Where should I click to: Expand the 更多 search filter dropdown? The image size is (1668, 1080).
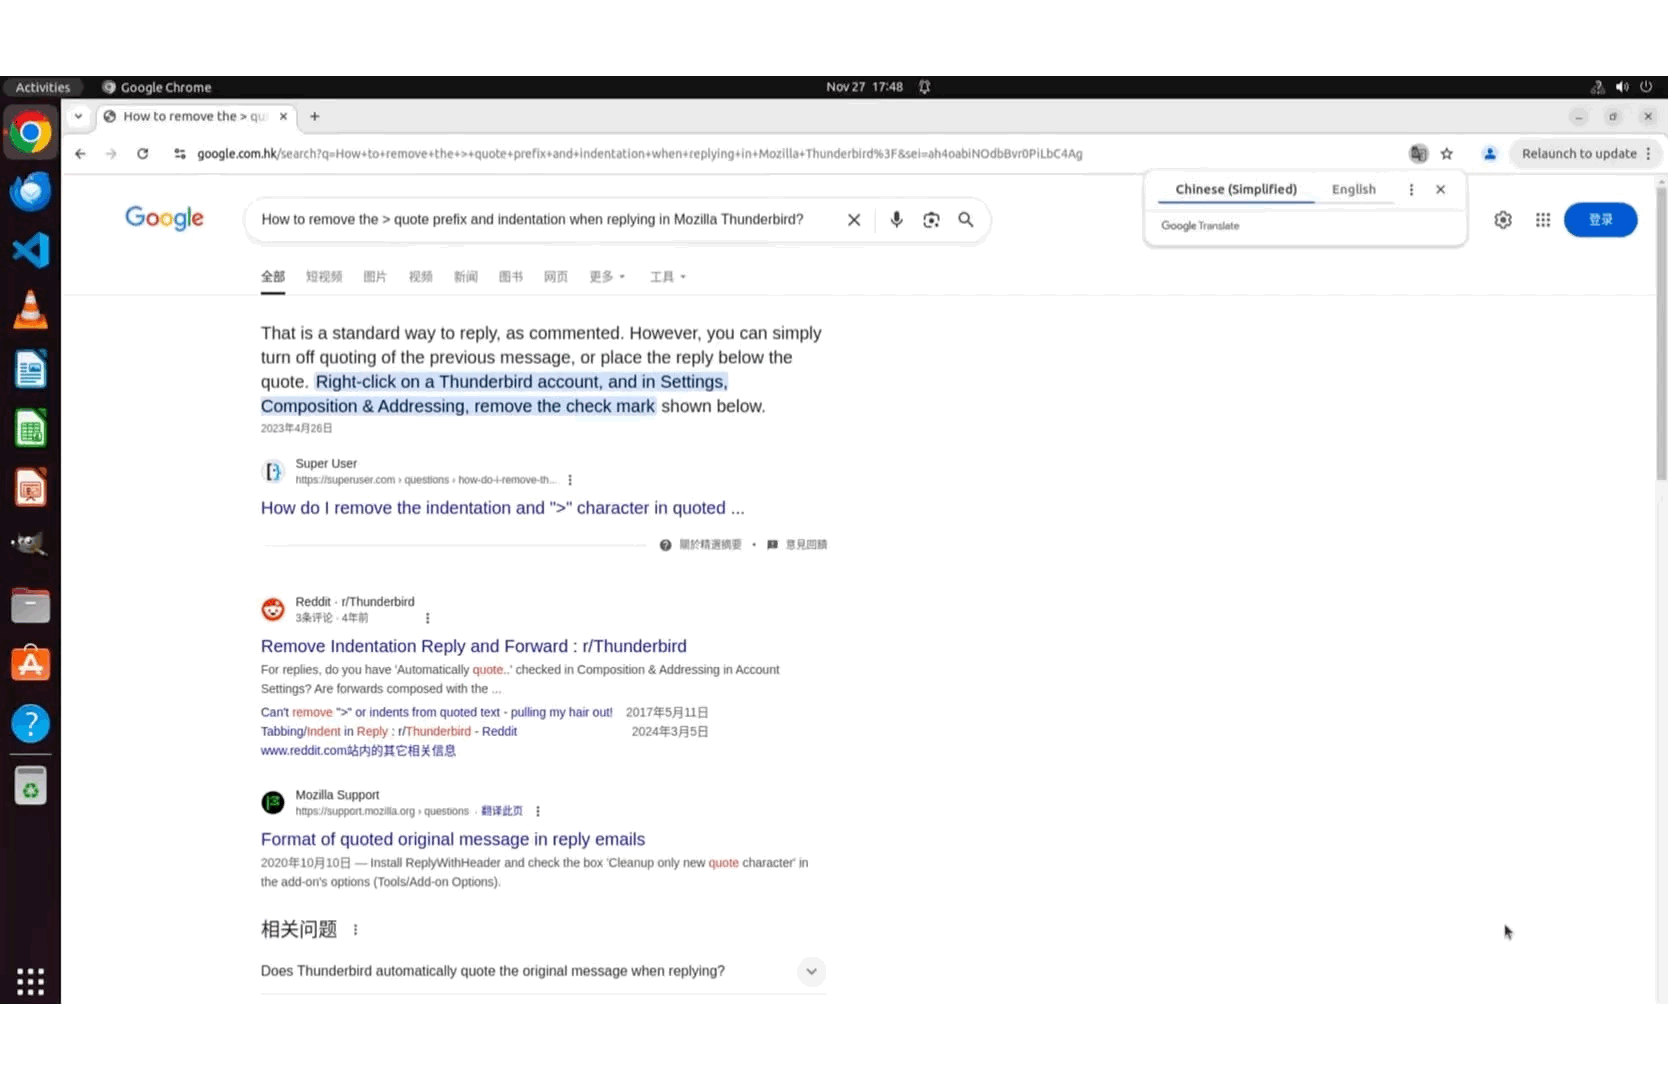click(607, 277)
